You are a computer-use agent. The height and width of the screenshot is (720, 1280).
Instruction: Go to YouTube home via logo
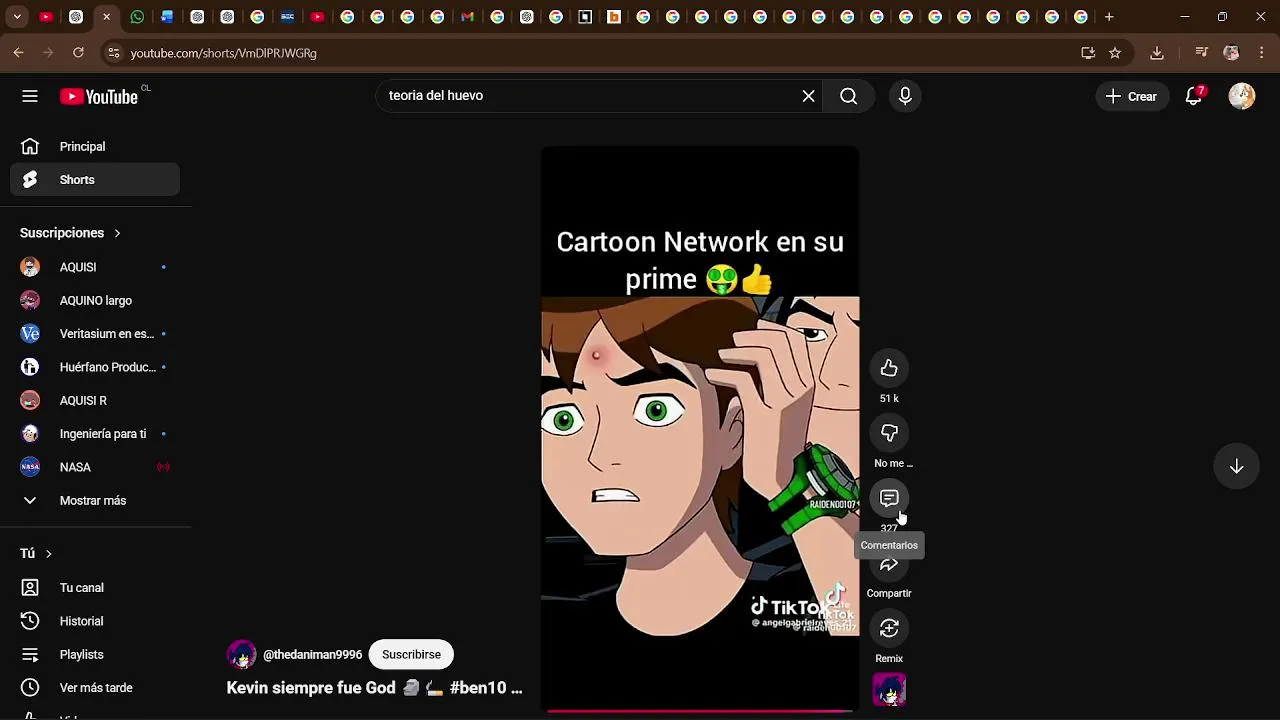click(x=98, y=96)
